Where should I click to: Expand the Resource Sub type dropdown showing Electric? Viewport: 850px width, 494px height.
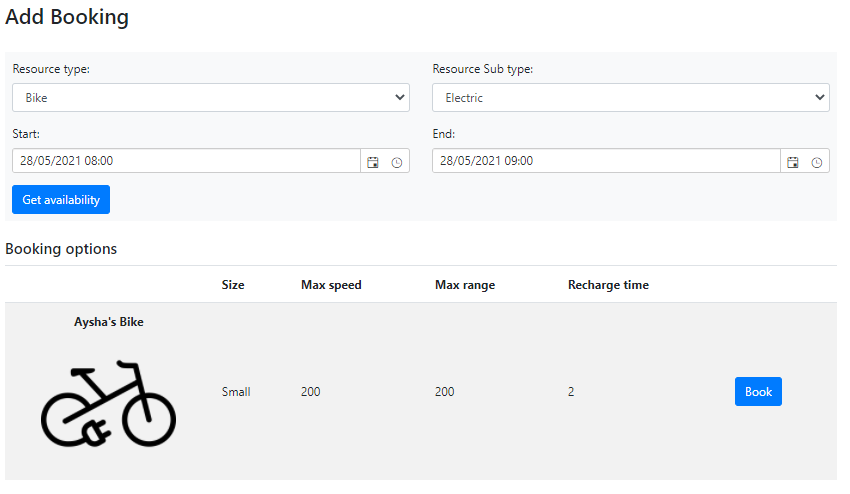[631, 98]
